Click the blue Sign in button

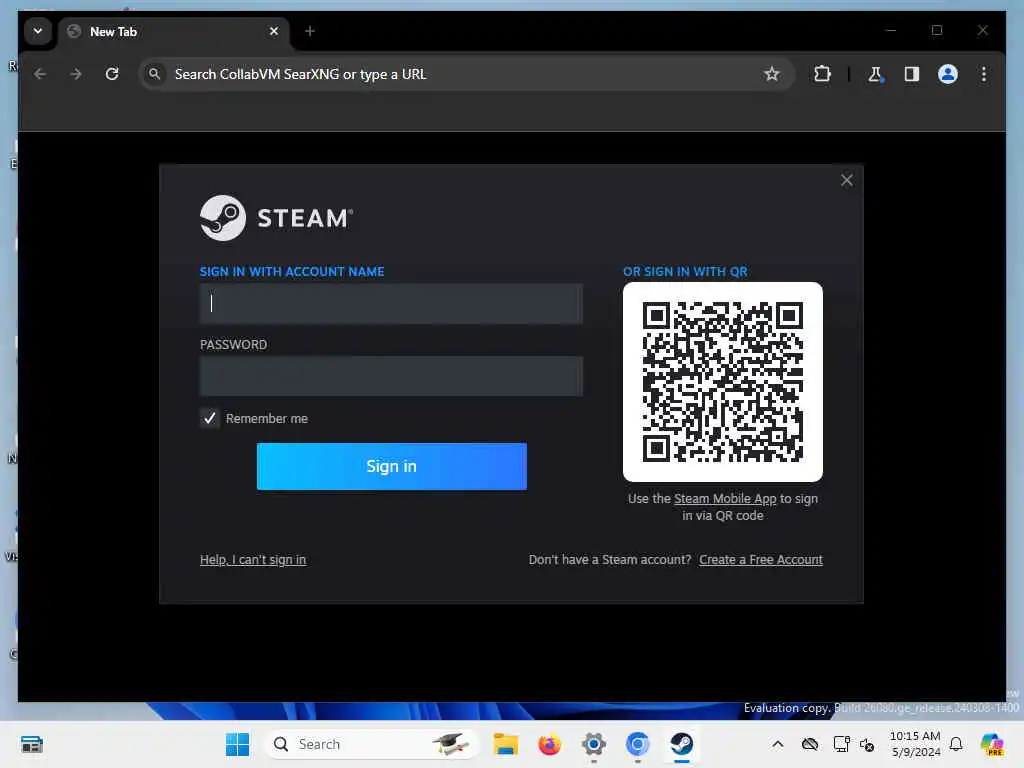pyautogui.click(x=391, y=466)
